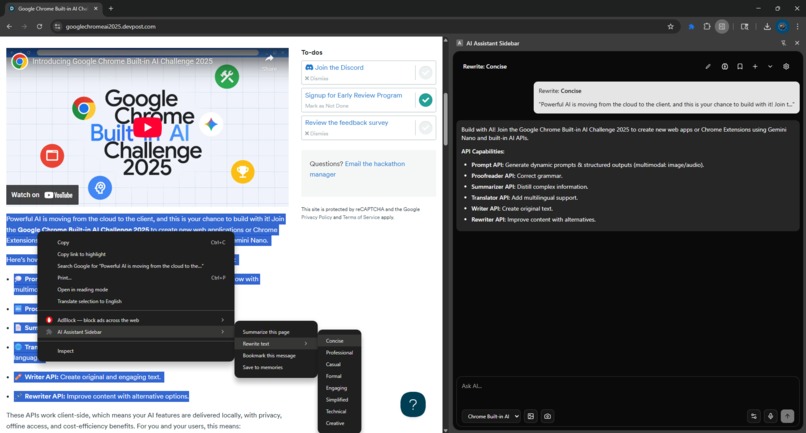806x433 pixels.
Task: Open the Extensions puzzle icon
Action: (x=707, y=27)
